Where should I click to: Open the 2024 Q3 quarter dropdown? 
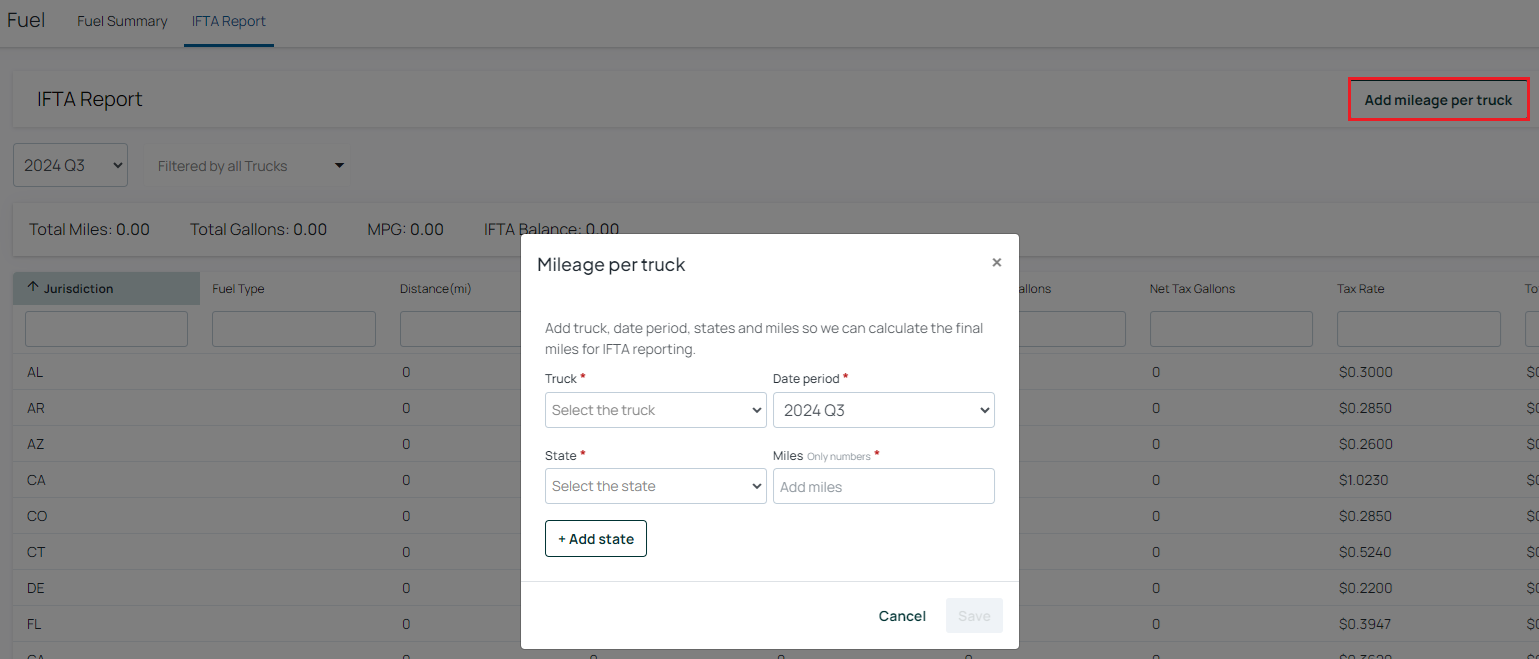(x=70, y=165)
